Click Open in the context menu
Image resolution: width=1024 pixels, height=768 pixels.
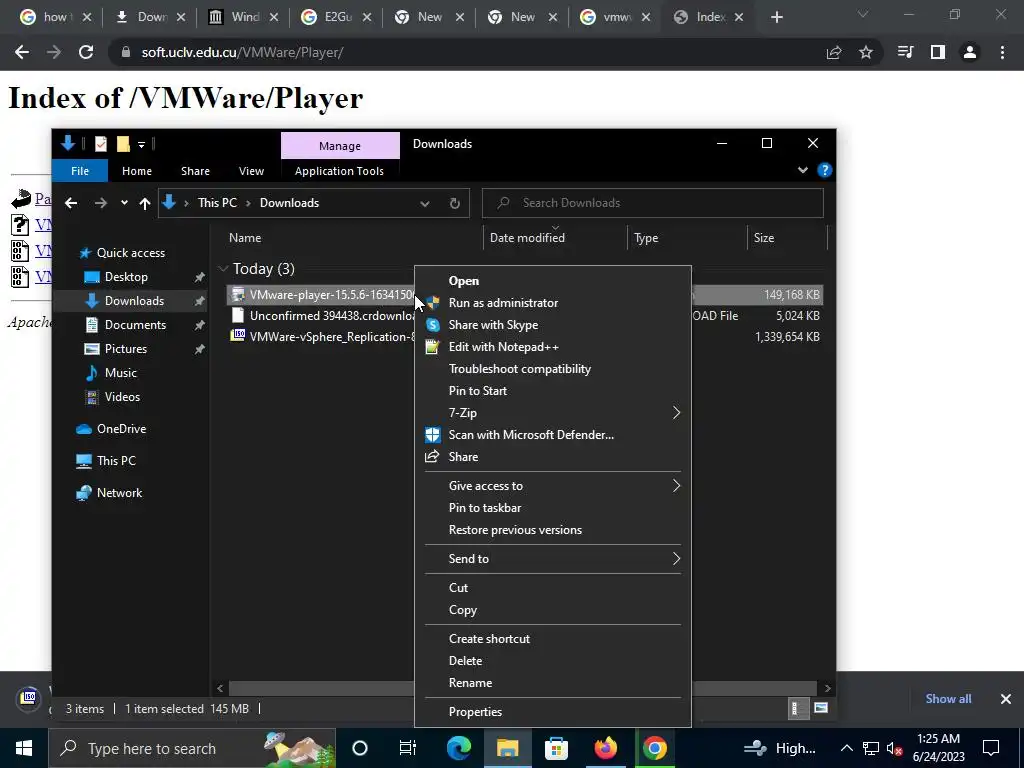[x=464, y=281]
